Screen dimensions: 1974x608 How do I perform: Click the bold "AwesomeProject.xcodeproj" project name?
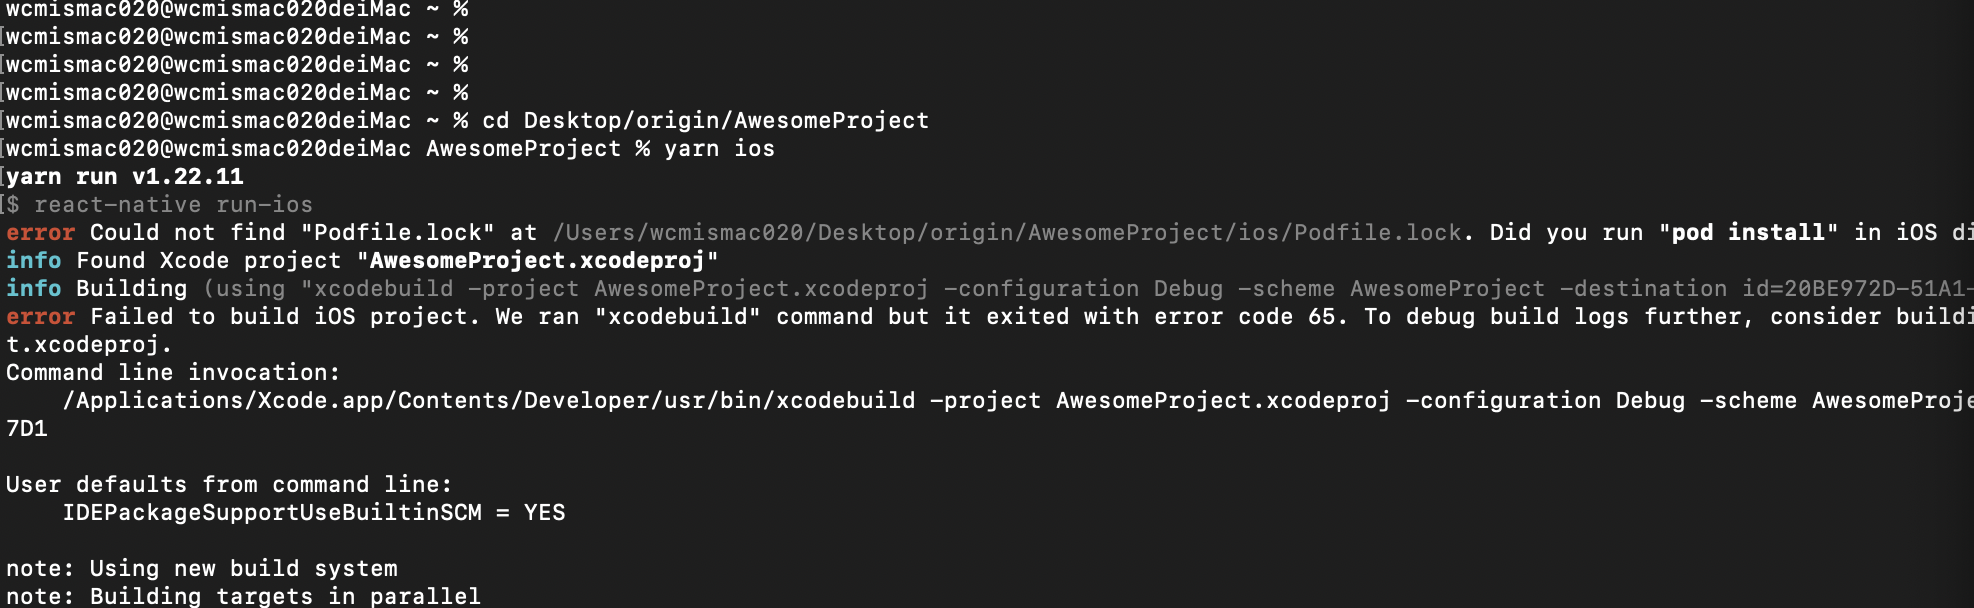click(x=537, y=261)
